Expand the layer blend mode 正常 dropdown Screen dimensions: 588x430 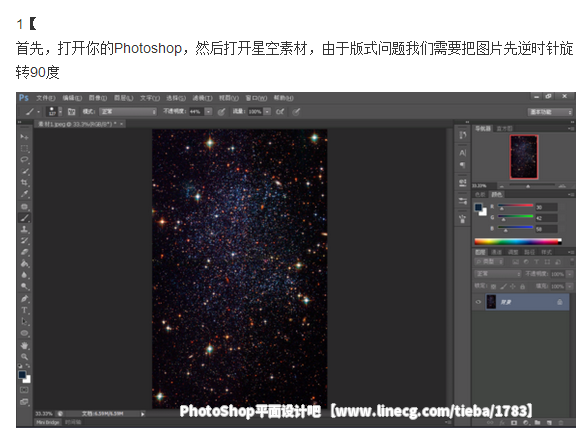click(498, 274)
